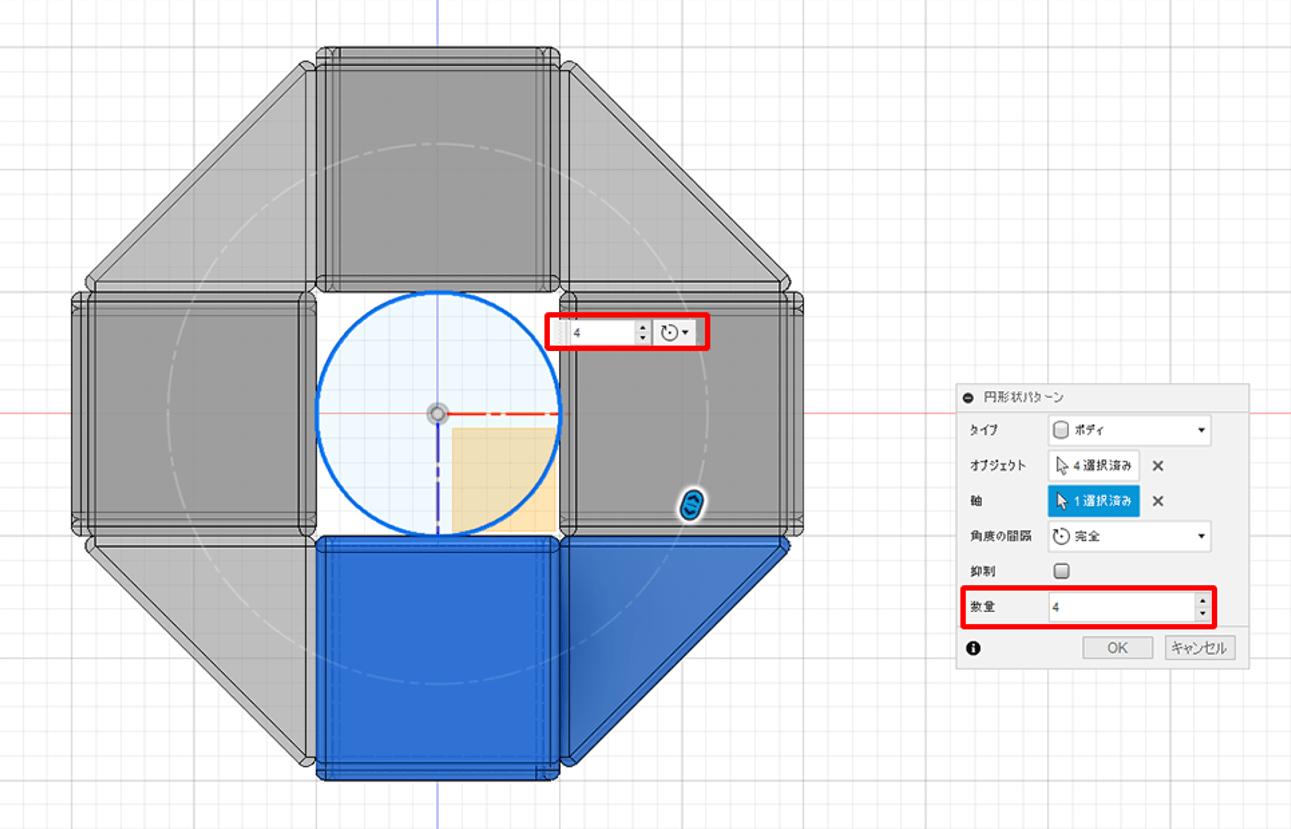Increase the canvas quantity with up arrow
The width and height of the screenshot is (1291, 829).
(642, 326)
